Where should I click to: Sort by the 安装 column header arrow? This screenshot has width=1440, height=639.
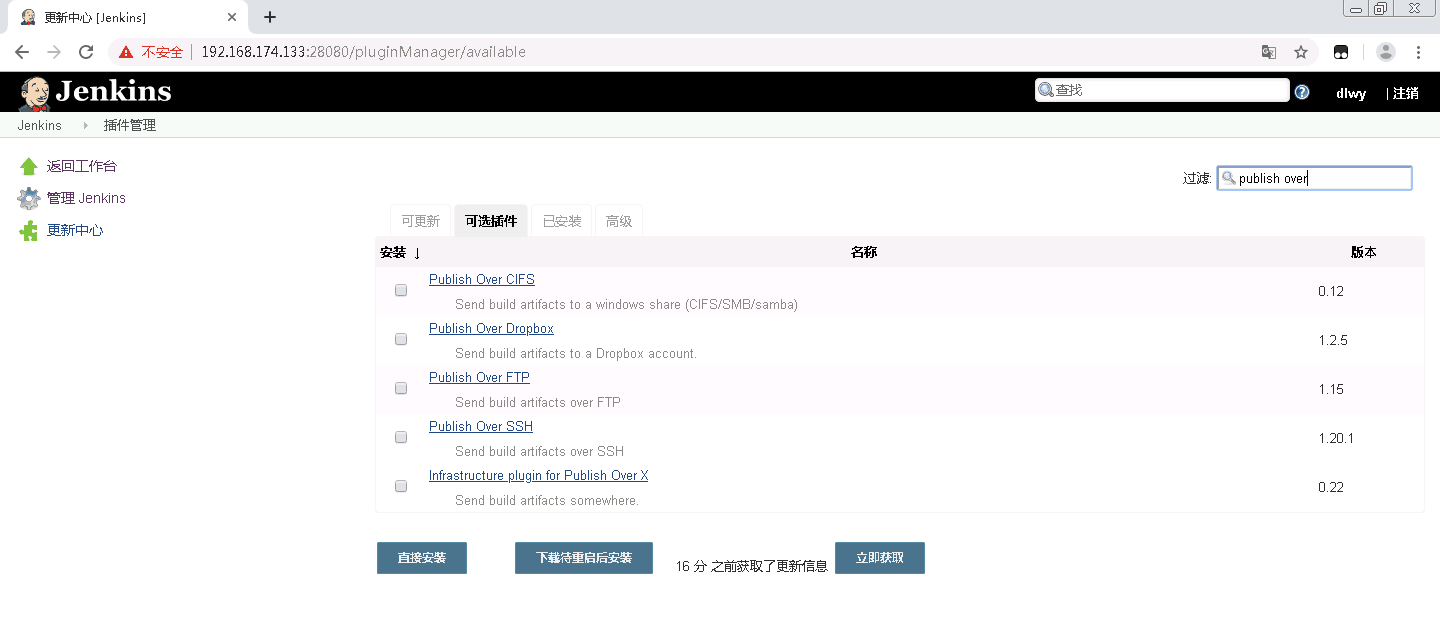click(x=417, y=253)
